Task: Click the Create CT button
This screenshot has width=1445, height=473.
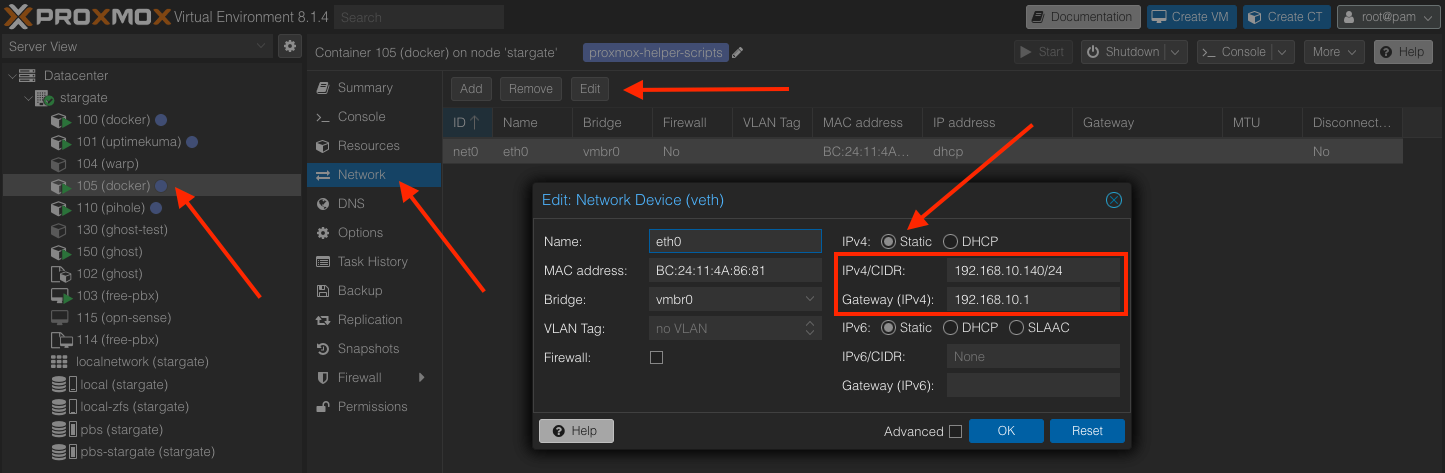Action: (1289, 17)
